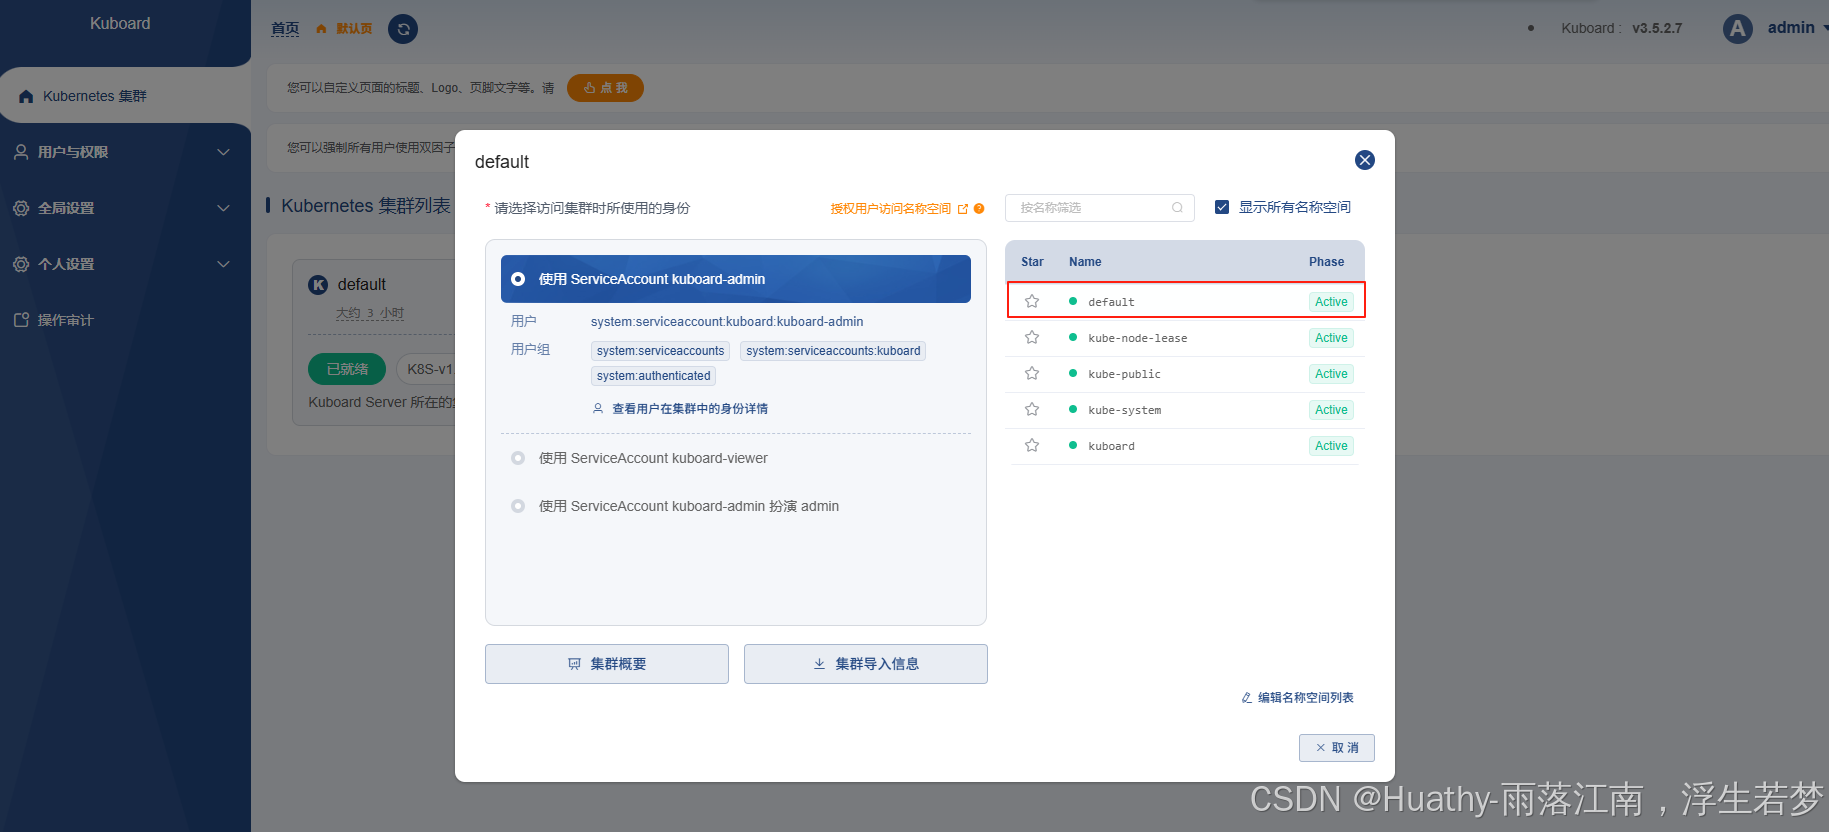1829x832 pixels.
Task: Expand the 全局设置 menu chevron
Action: tap(224, 208)
